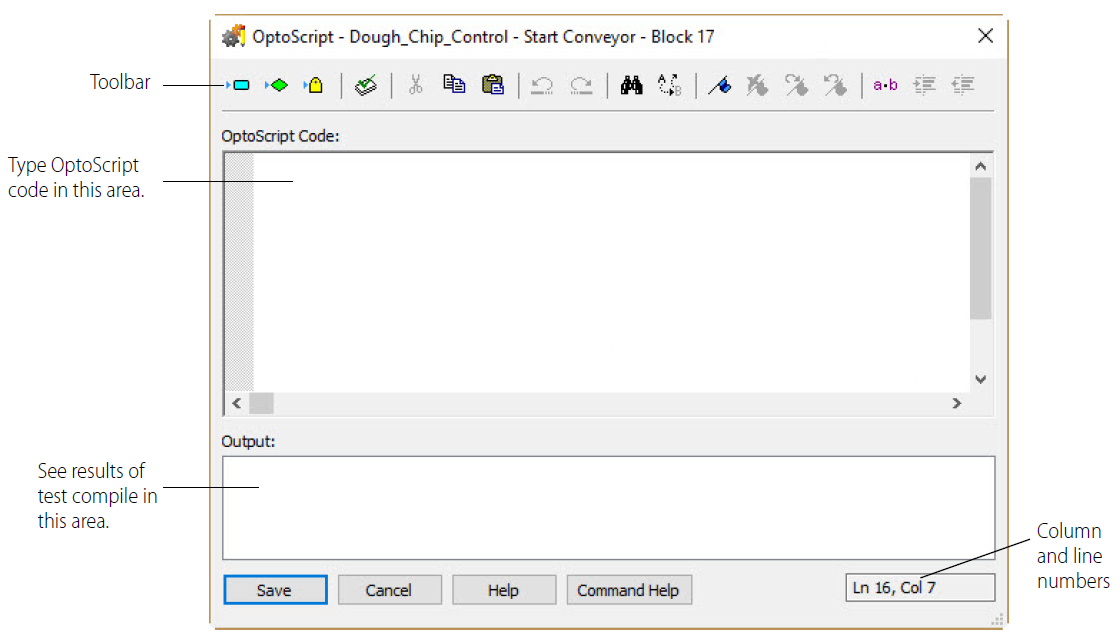Open the Help documentation
Viewport: 1120px width, 642px height.
pyautogui.click(x=504, y=589)
